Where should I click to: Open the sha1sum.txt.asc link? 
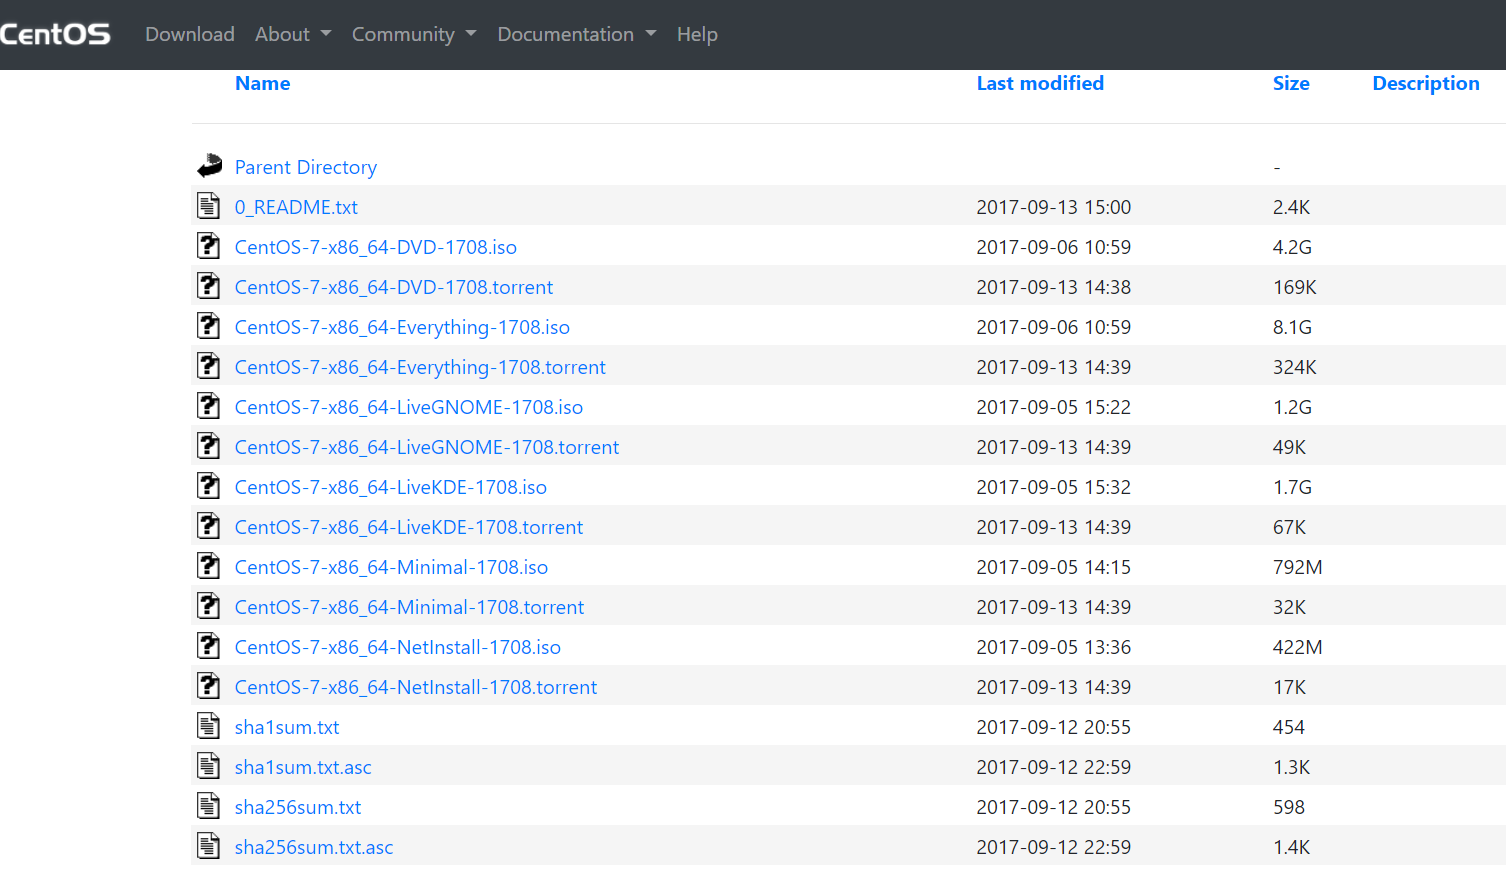pyautogui.click(x=303, y=767)
